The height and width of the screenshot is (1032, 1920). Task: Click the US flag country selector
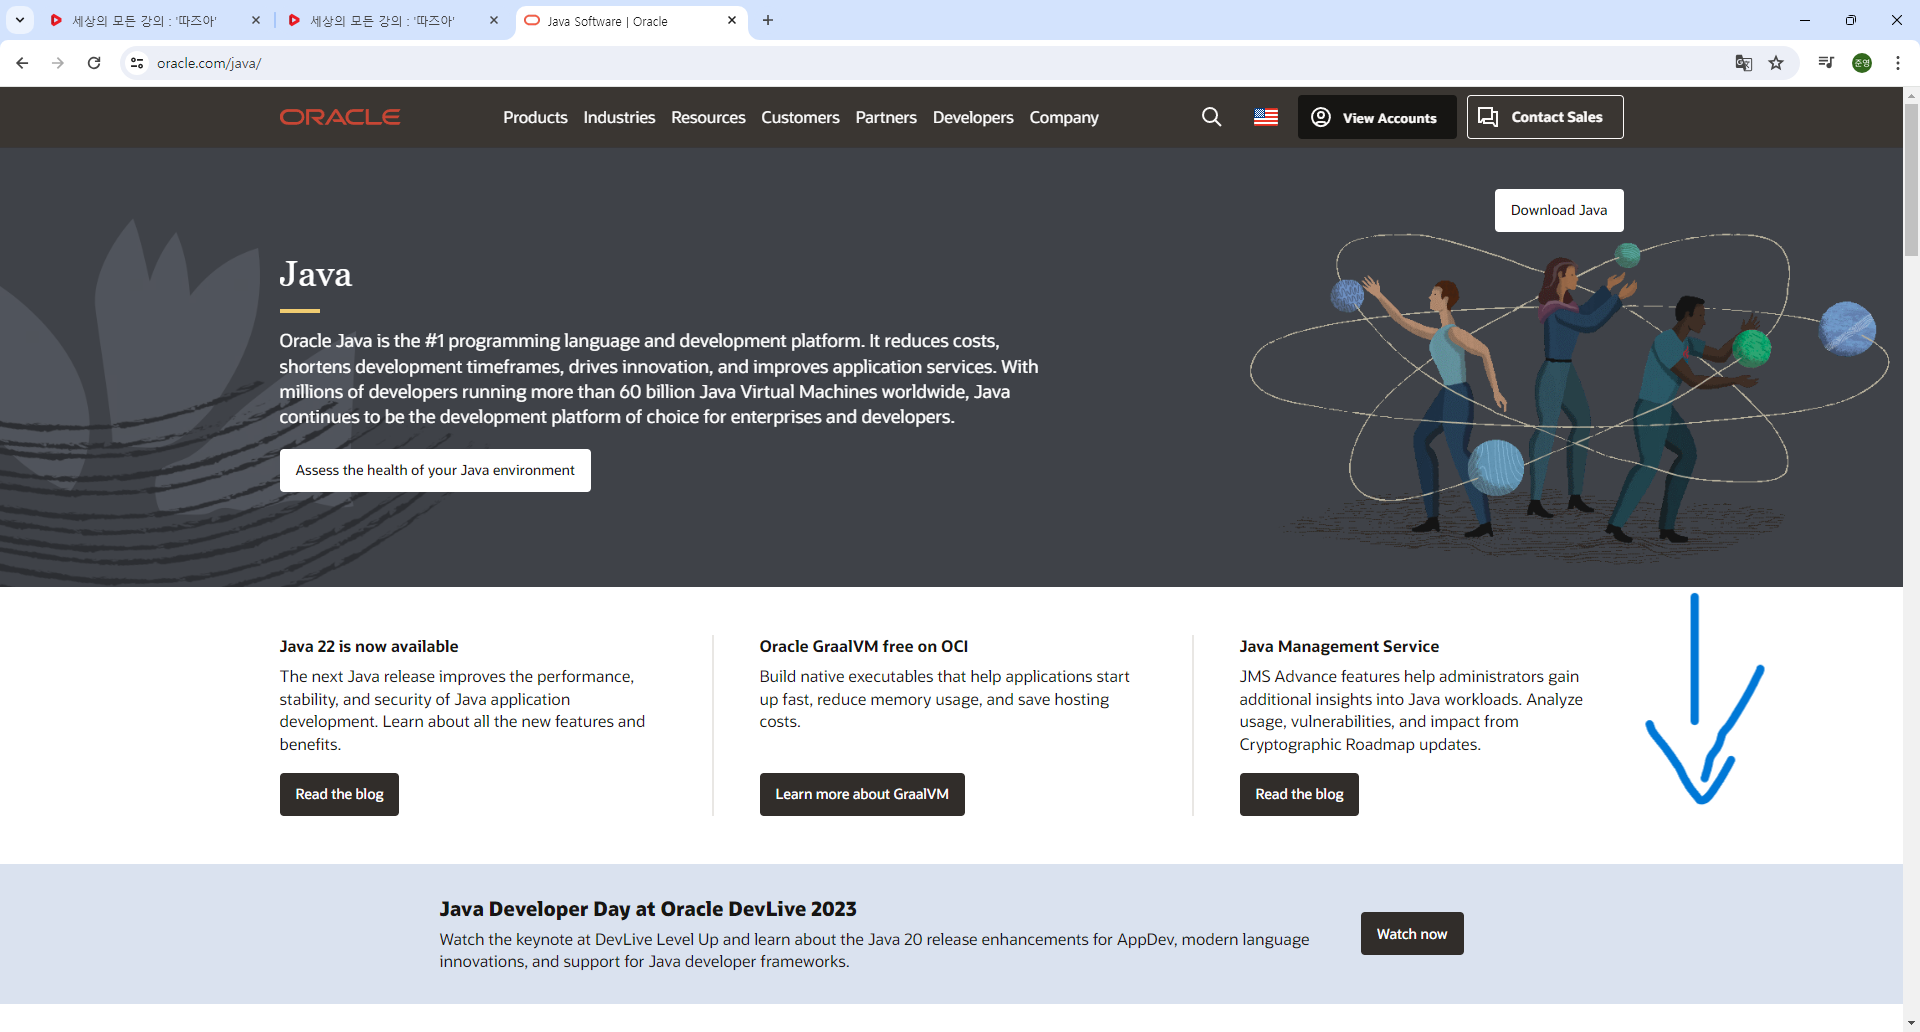[x=1266, y=117]
